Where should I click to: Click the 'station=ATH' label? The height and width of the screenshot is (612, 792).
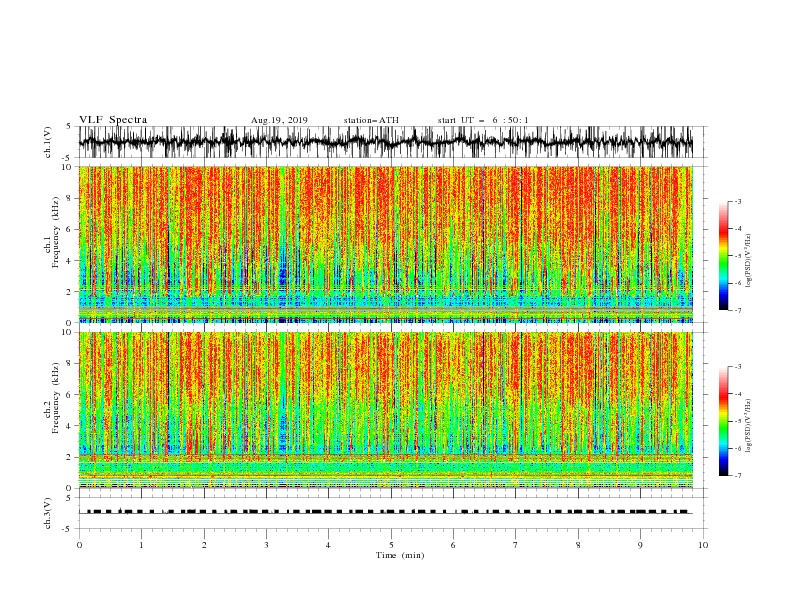coord(371,120)
